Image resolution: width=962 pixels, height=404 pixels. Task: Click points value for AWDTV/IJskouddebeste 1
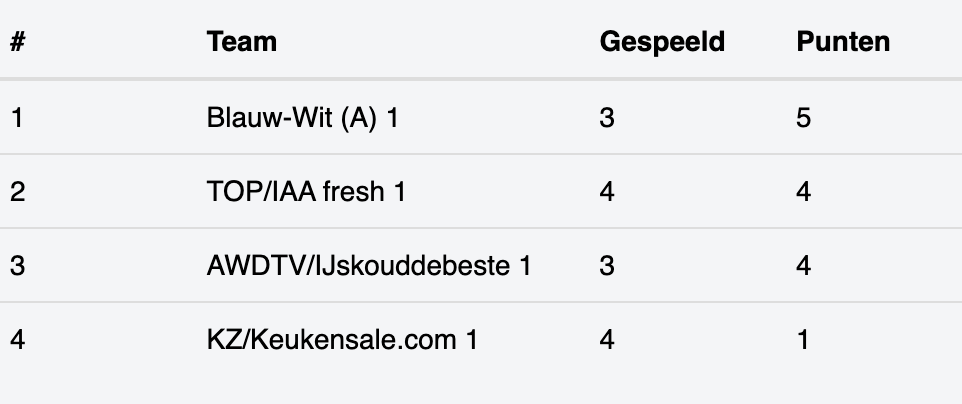pos(803,265)
